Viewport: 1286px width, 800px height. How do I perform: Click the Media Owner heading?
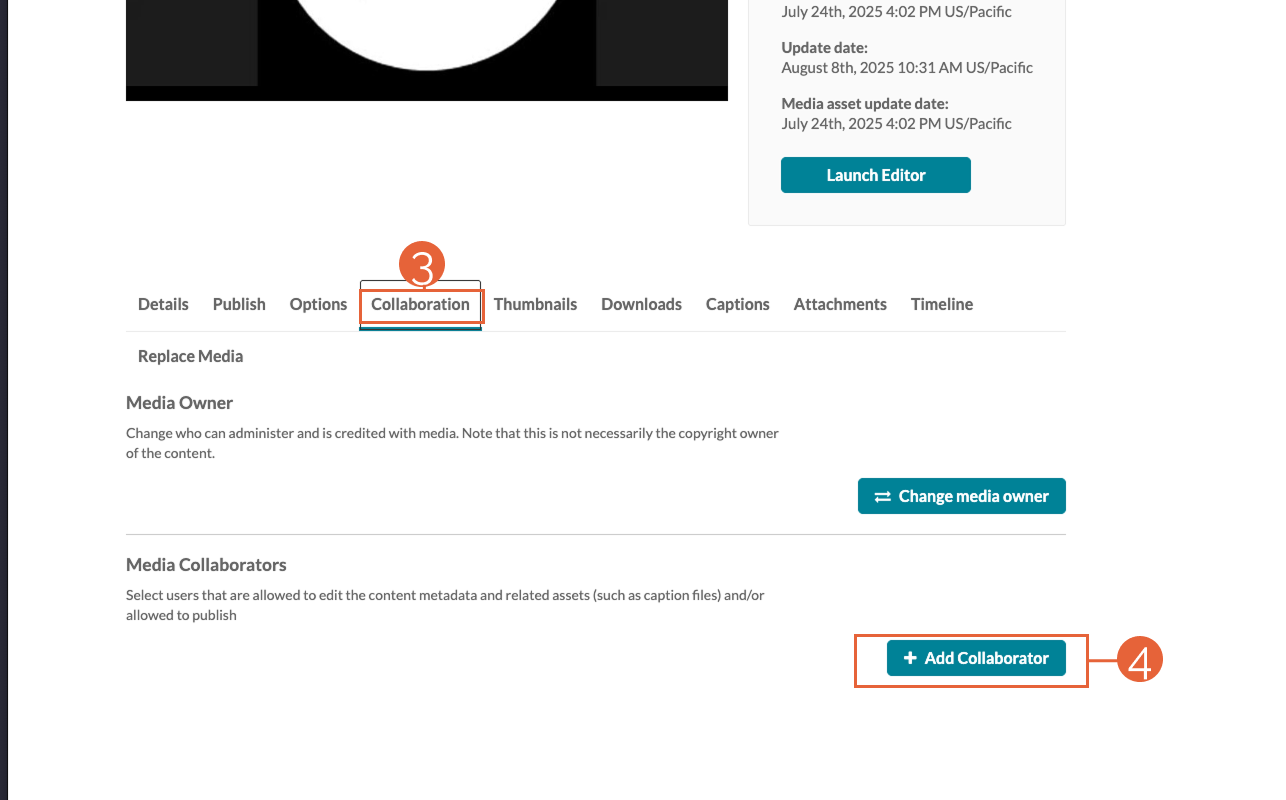pyautogui.click(x=179, y=403)
